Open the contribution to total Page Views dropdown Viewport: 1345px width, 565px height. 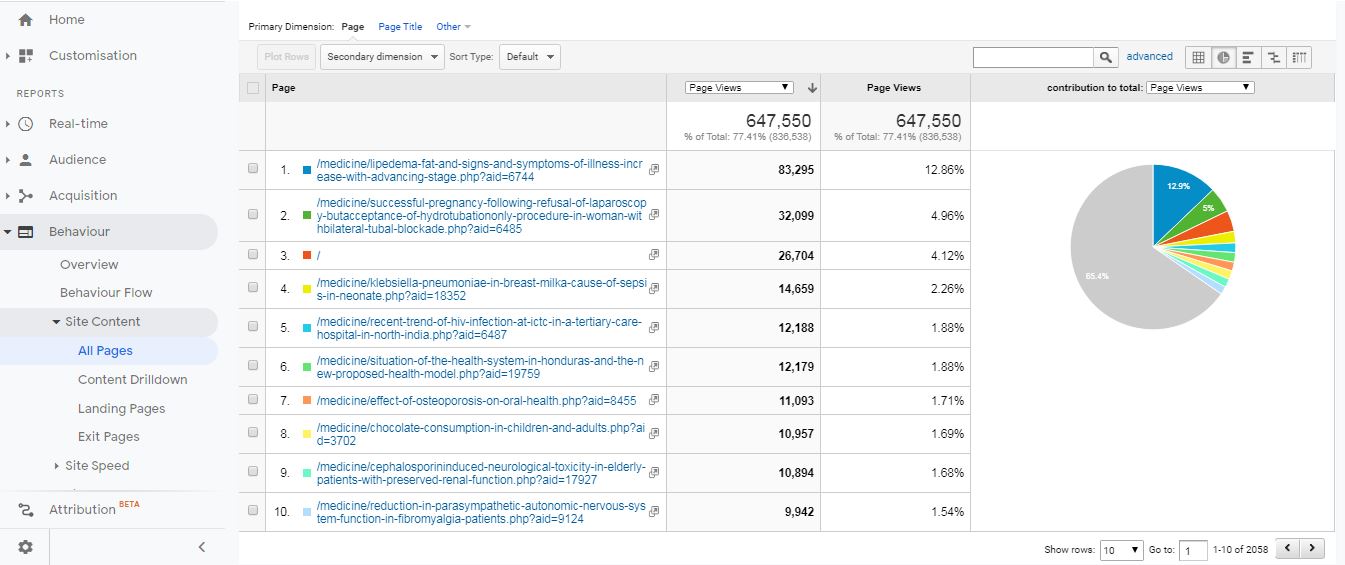pyautogui.click(x=1199, y=88)
